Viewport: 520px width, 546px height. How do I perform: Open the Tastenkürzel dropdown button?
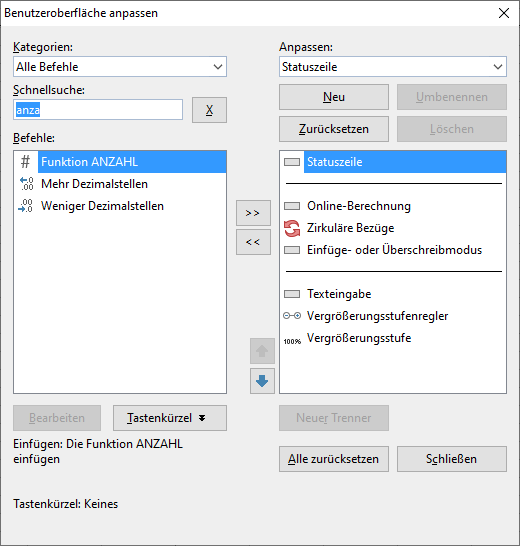170,418
